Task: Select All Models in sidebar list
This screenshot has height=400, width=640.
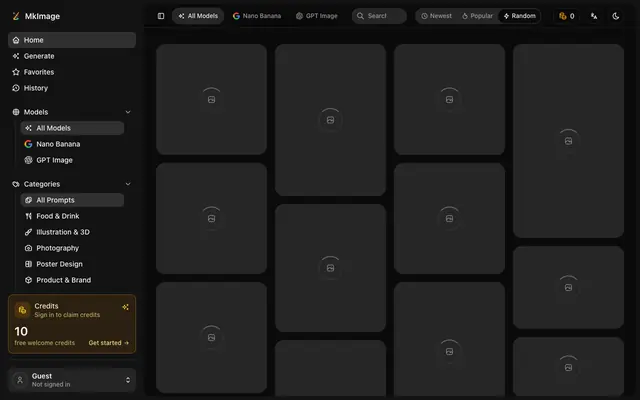Action: [72, 128]
